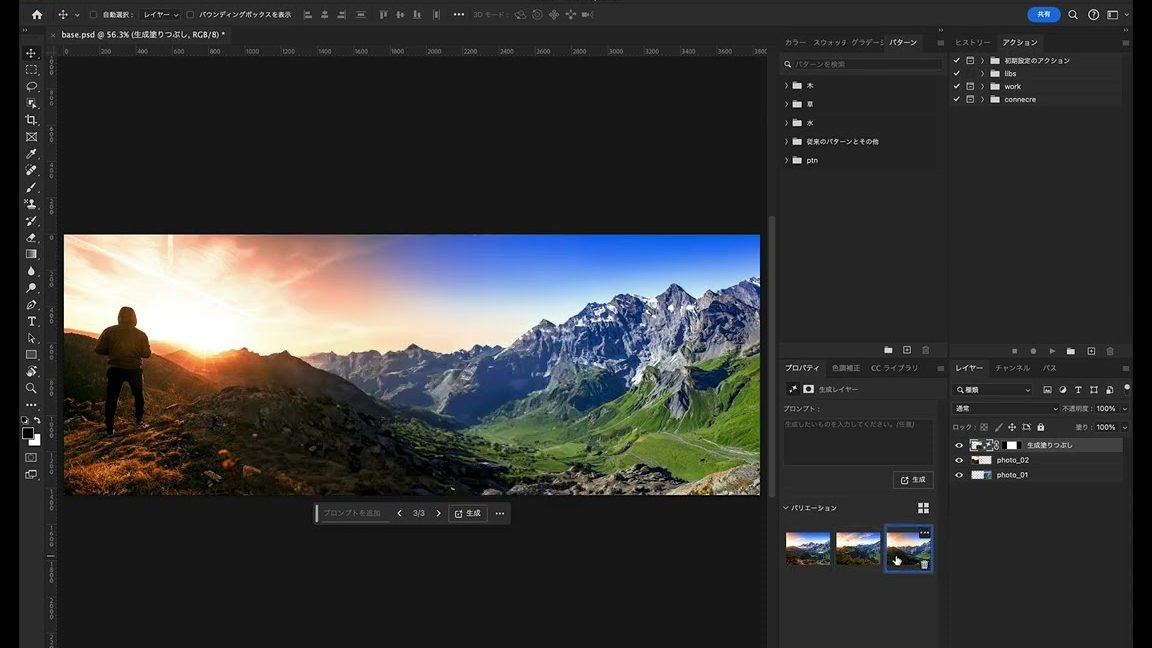The image size is (1152, 648).
Task: Switch to the 色調補正 tab
Action: [x=846, y=368]
